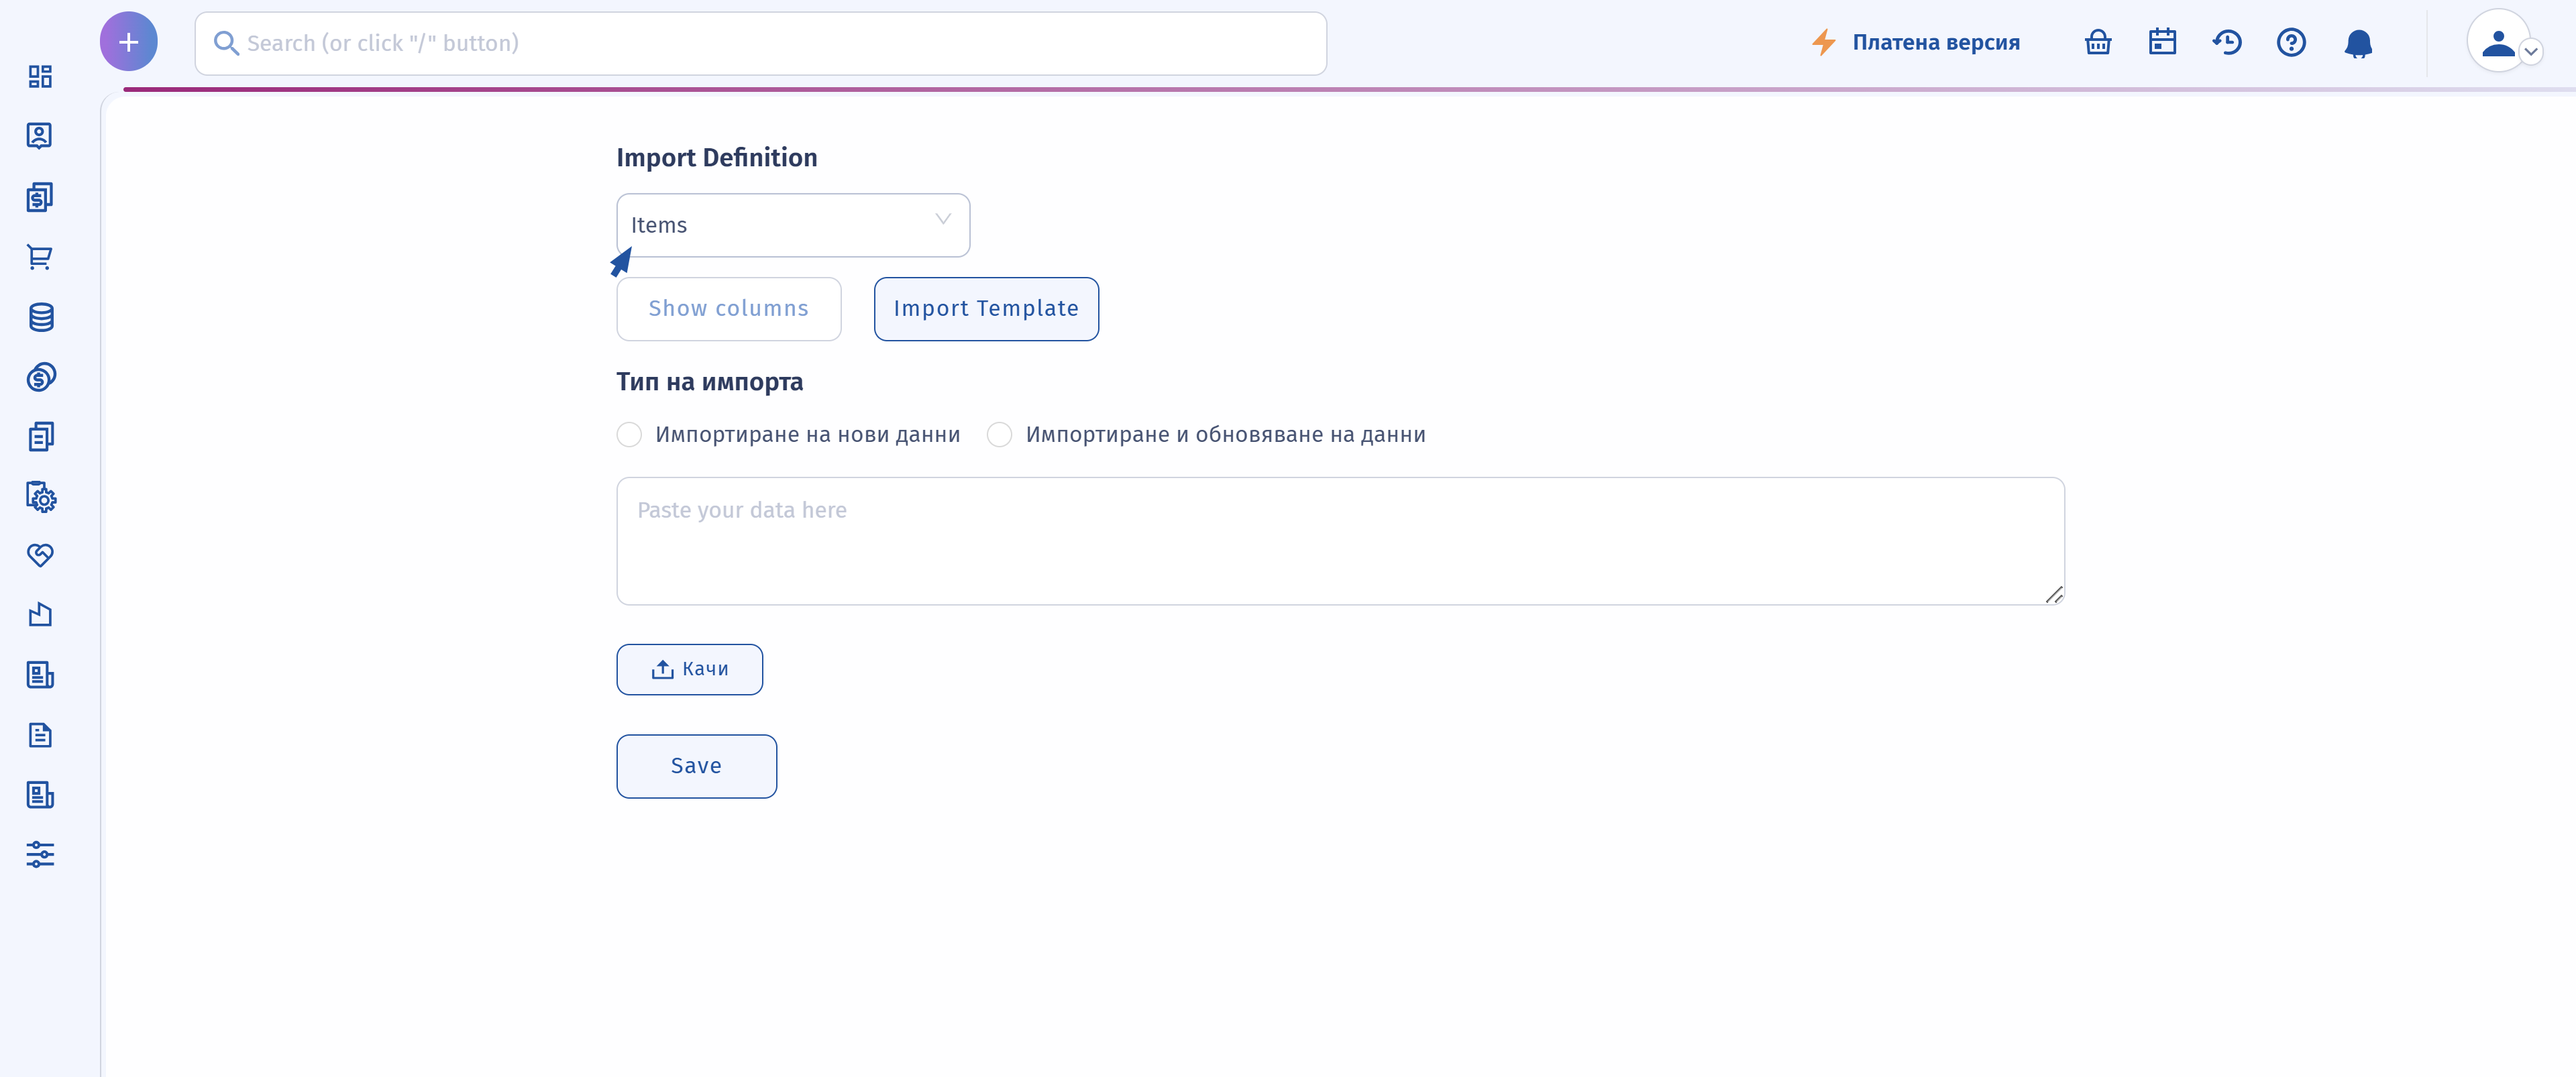Viewport: 2576px width, 1077px height.
Task: Click the Качи upload button
Action: (690, 669)
